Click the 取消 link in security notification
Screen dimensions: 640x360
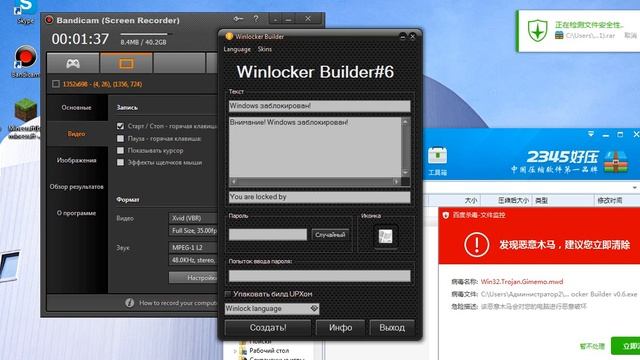[630, 36]
